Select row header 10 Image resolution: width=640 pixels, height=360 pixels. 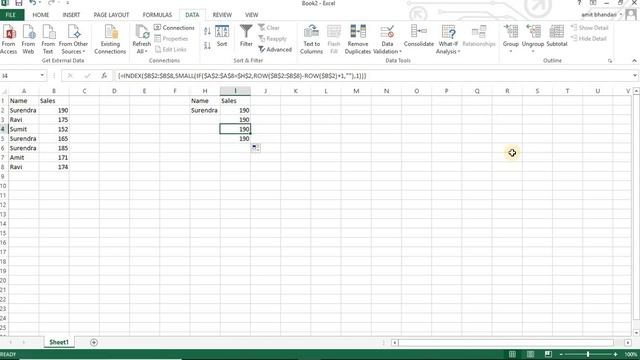pyautogui.click(x=4, y=186)
